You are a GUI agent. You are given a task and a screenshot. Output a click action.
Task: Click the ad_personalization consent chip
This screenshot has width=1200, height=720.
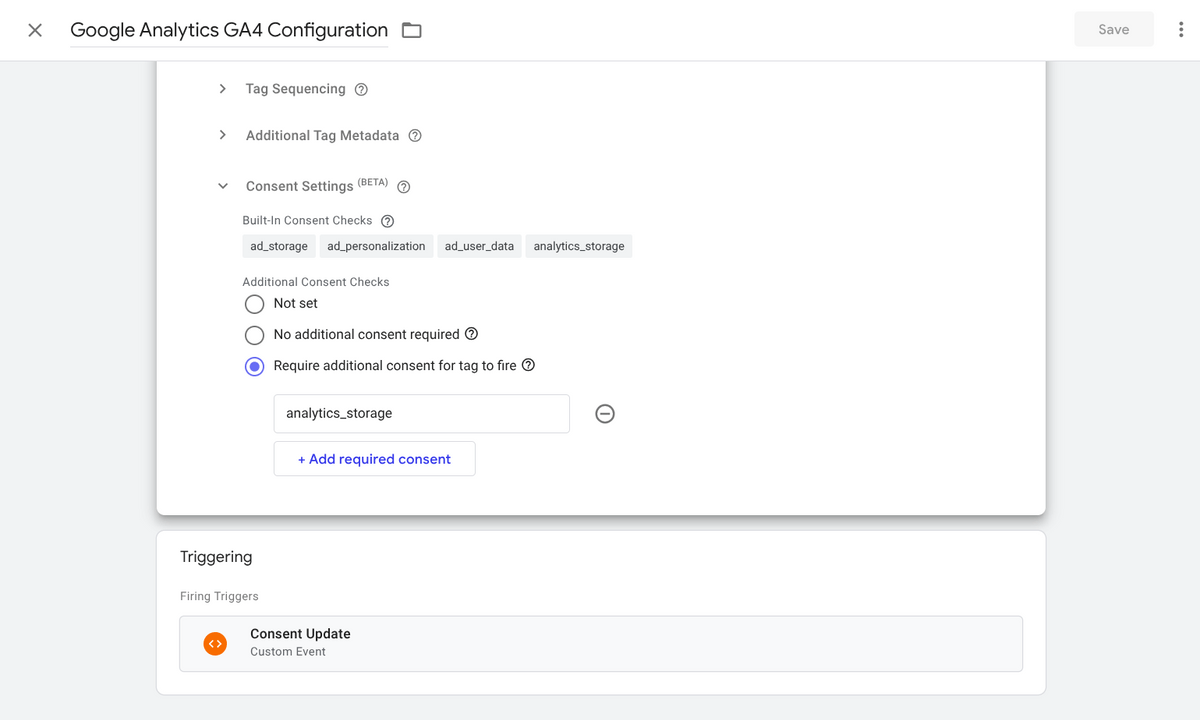pos(376,245)
